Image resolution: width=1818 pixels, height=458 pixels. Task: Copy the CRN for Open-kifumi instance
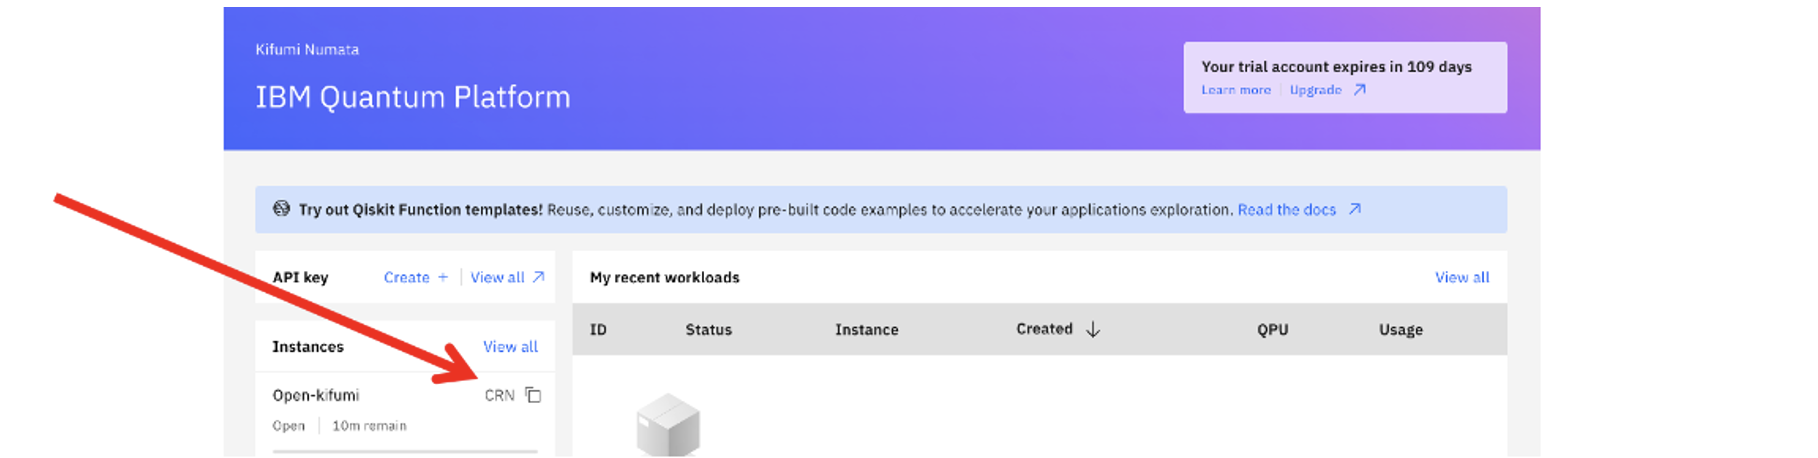[533, 395]
